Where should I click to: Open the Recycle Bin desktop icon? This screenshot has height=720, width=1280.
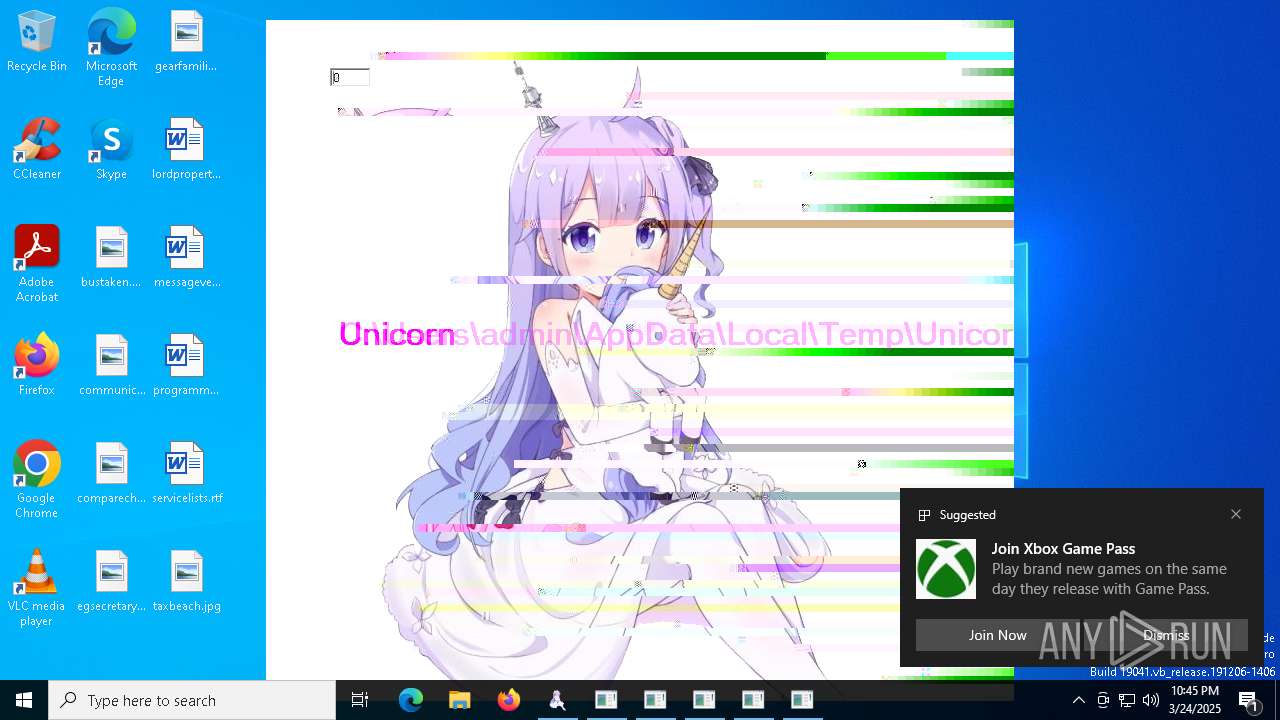click(x=37, y=42)
